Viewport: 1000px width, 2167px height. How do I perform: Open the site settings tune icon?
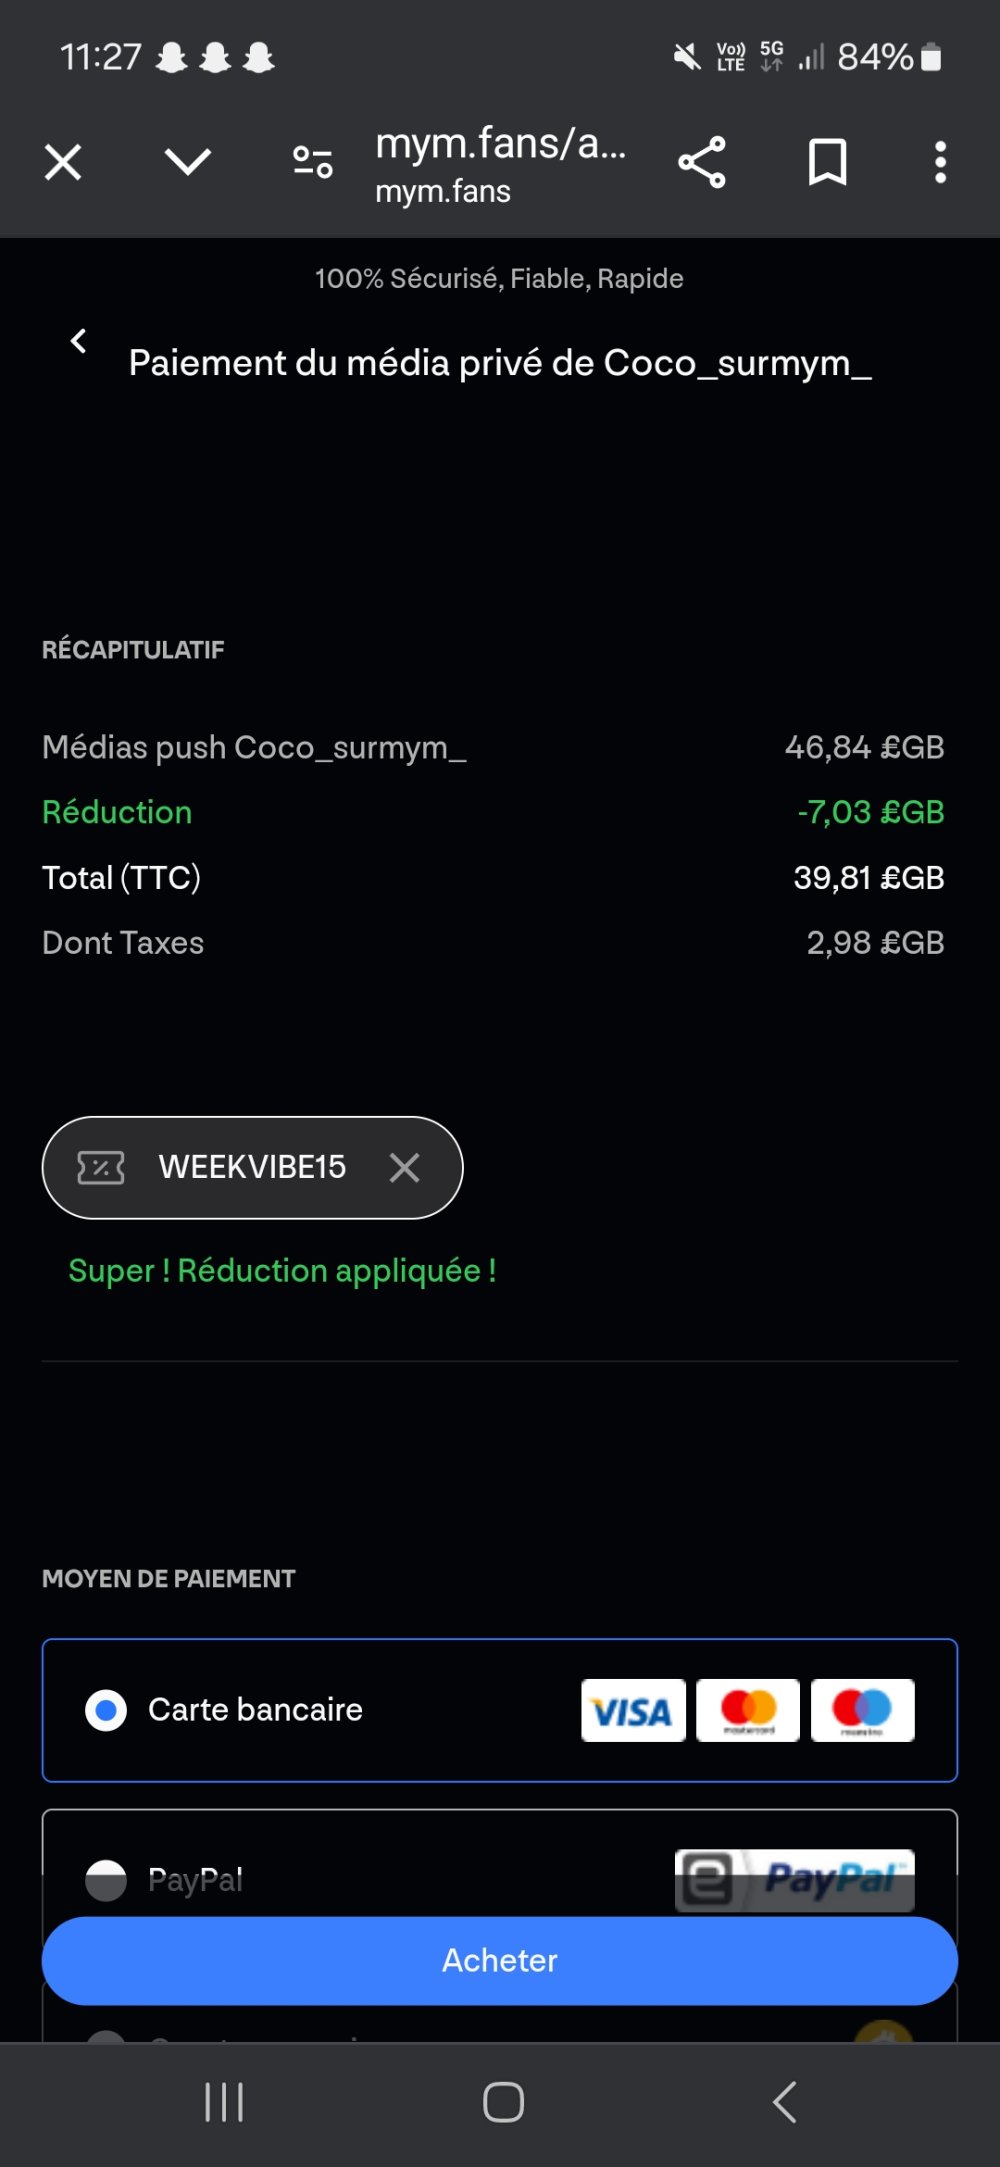click(313, 162)
